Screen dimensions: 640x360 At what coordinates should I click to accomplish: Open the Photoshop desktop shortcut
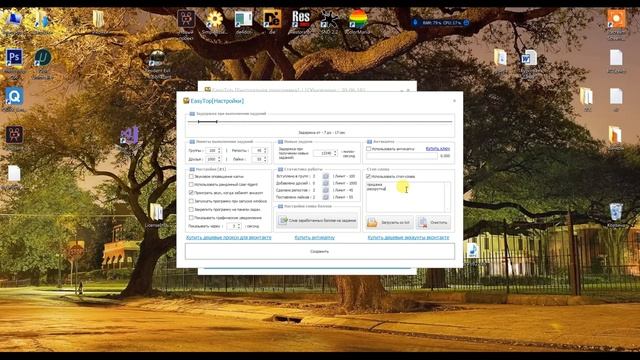coord(14,58)
